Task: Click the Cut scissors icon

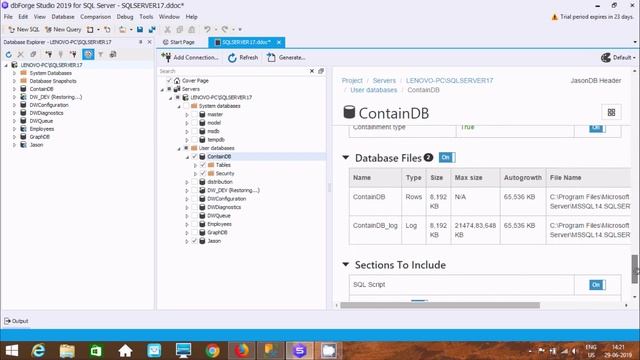Action: point(167,29)
